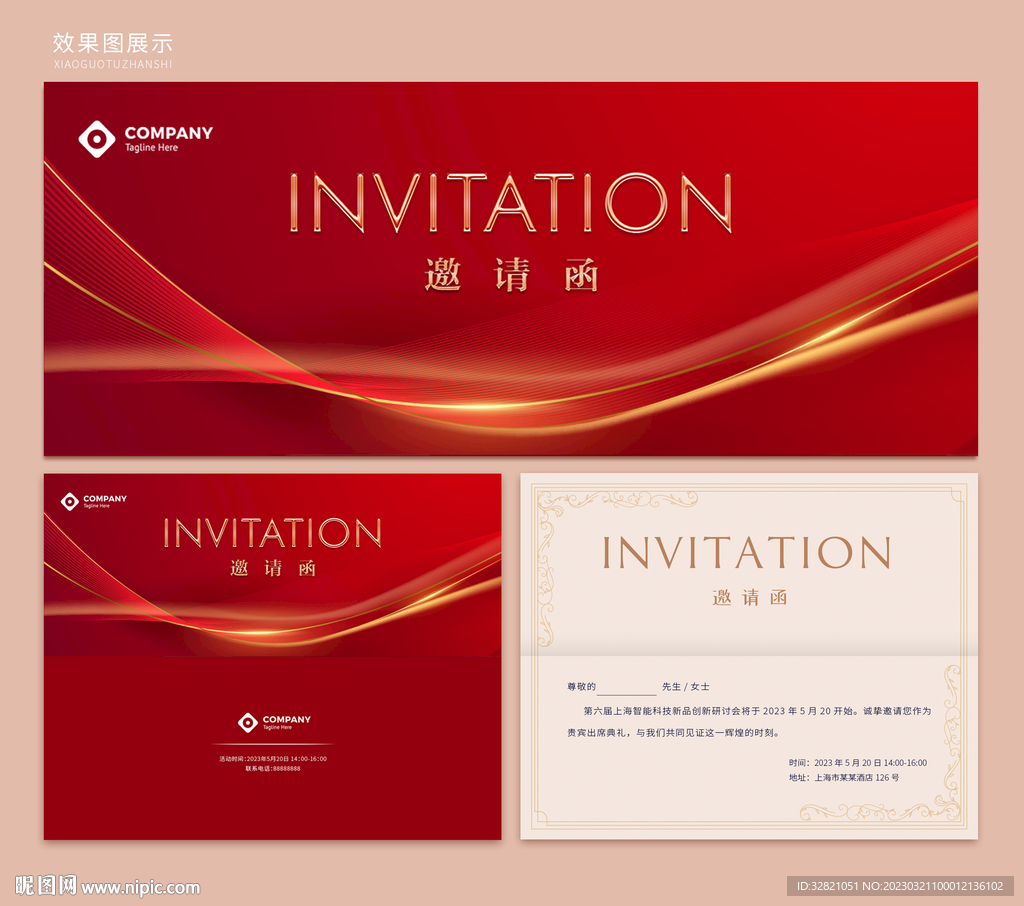Click the 活动时间 line on the red card
The image size is (1024, 906).
[x=273, y=759]
